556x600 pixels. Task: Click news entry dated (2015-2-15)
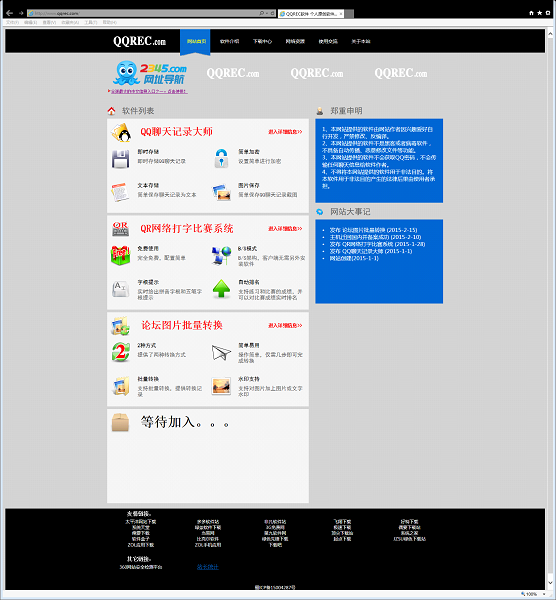(373, 230)
